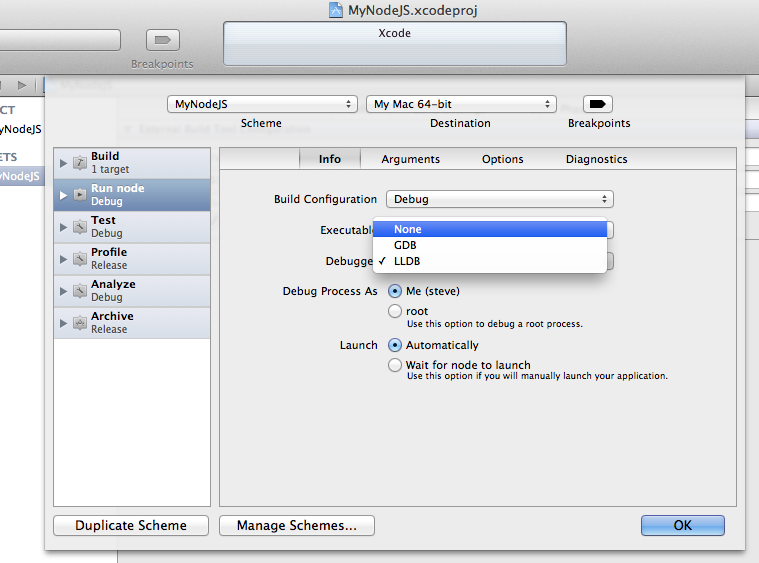Open the My Mac 64-bit Destination popup
The width and height of the screenshot is (759, 563).
click(461, 104)
